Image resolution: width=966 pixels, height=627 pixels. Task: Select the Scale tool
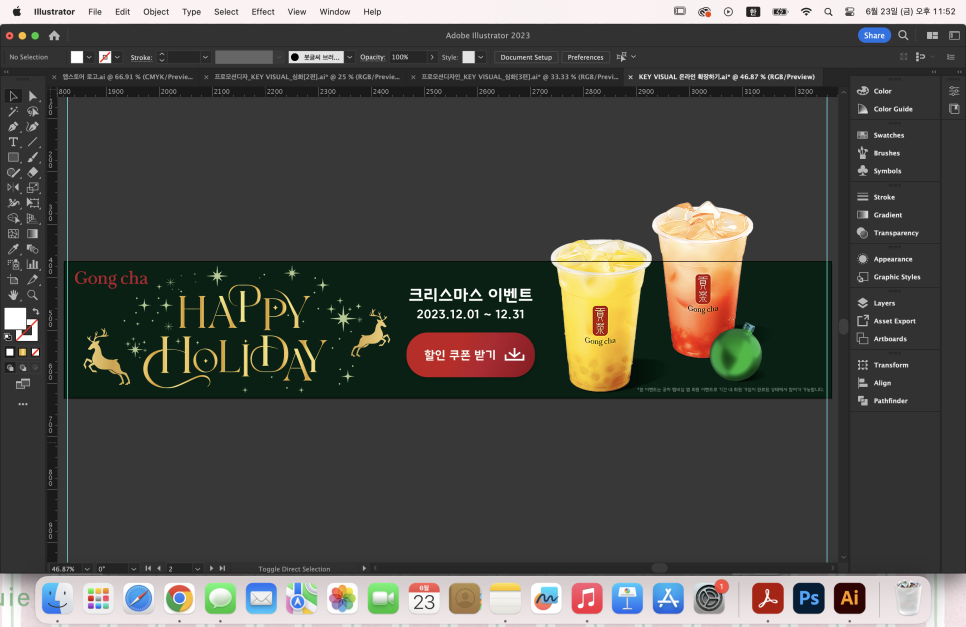tap(33, 188)
